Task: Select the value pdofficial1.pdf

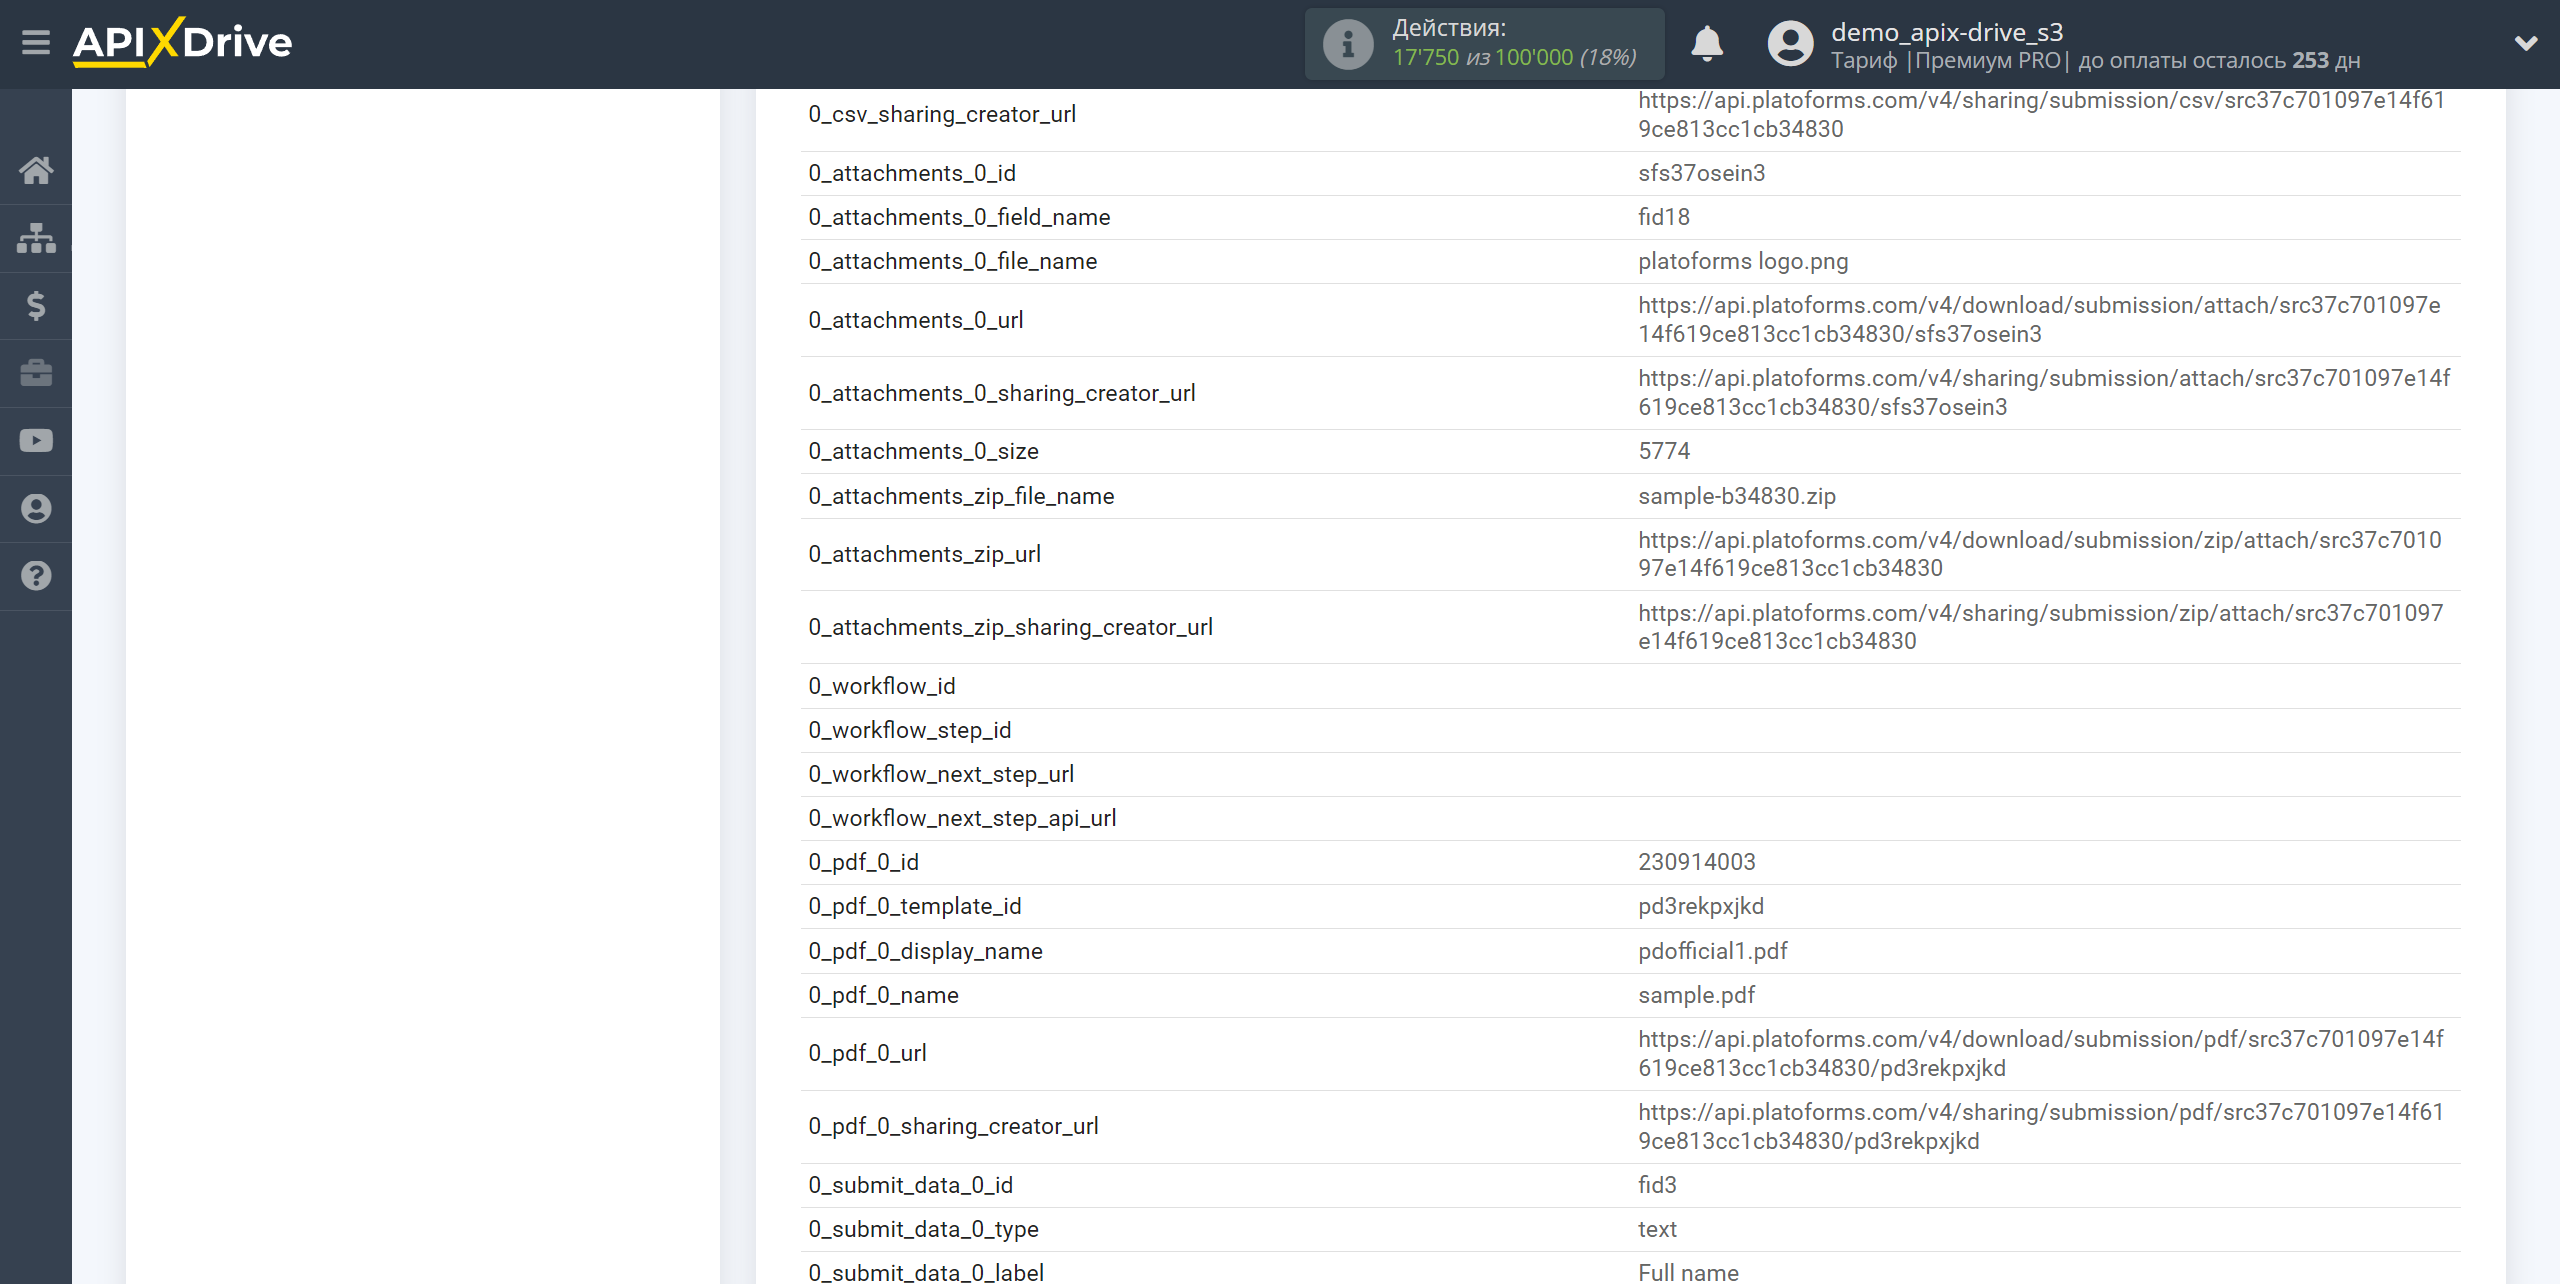Action: click(x=1713, y=951)
